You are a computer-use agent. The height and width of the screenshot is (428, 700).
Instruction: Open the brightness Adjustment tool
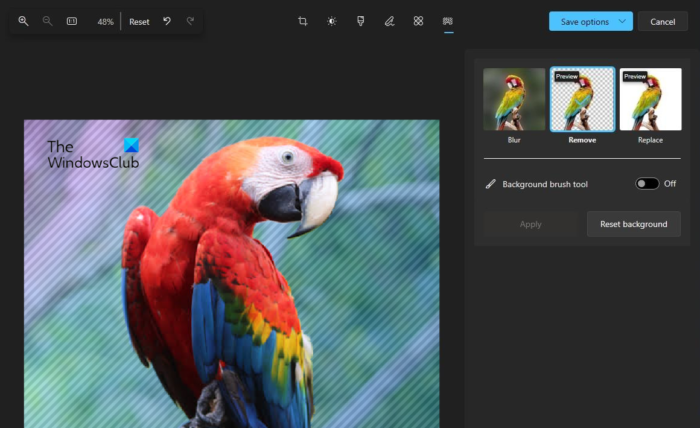[x=332, y=21]
